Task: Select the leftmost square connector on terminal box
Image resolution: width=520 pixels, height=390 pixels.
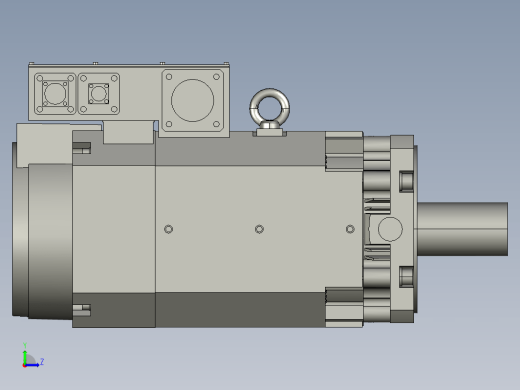Action: click(55, 94)
